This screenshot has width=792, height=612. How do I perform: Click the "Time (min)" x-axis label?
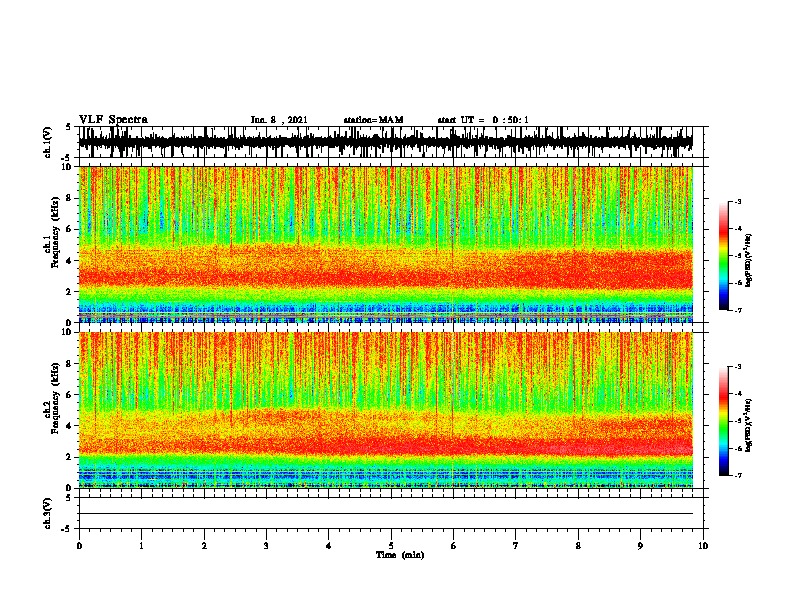(400, 555)
